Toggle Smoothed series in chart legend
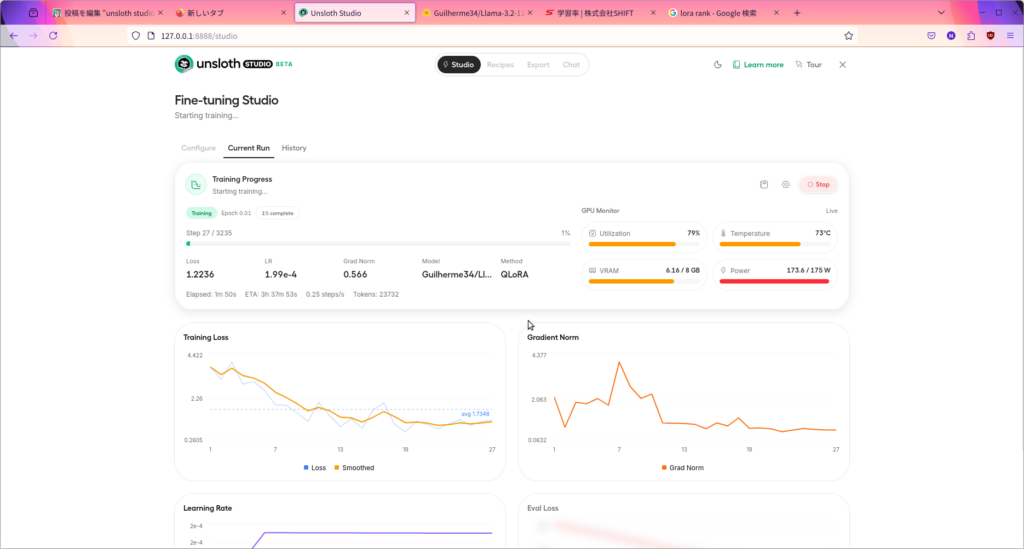Viewport: 1024px width, 549px height. (x=354, y=467)
